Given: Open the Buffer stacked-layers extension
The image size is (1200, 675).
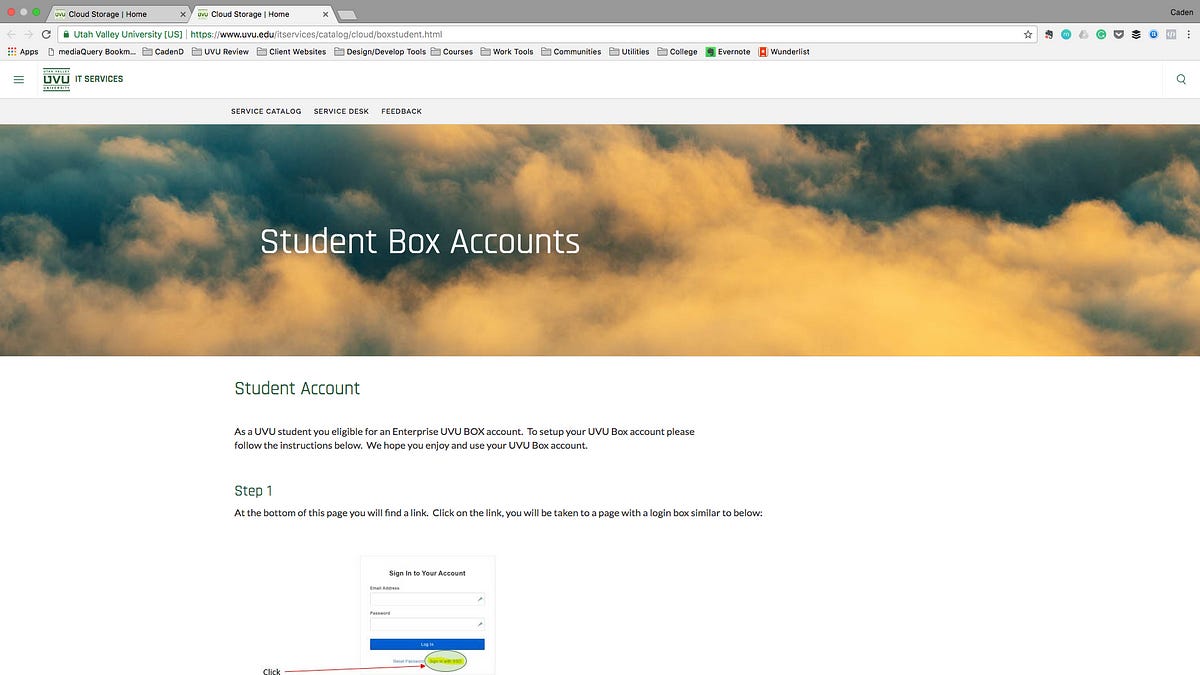Looking at the screenshot, I should 1135,34.
